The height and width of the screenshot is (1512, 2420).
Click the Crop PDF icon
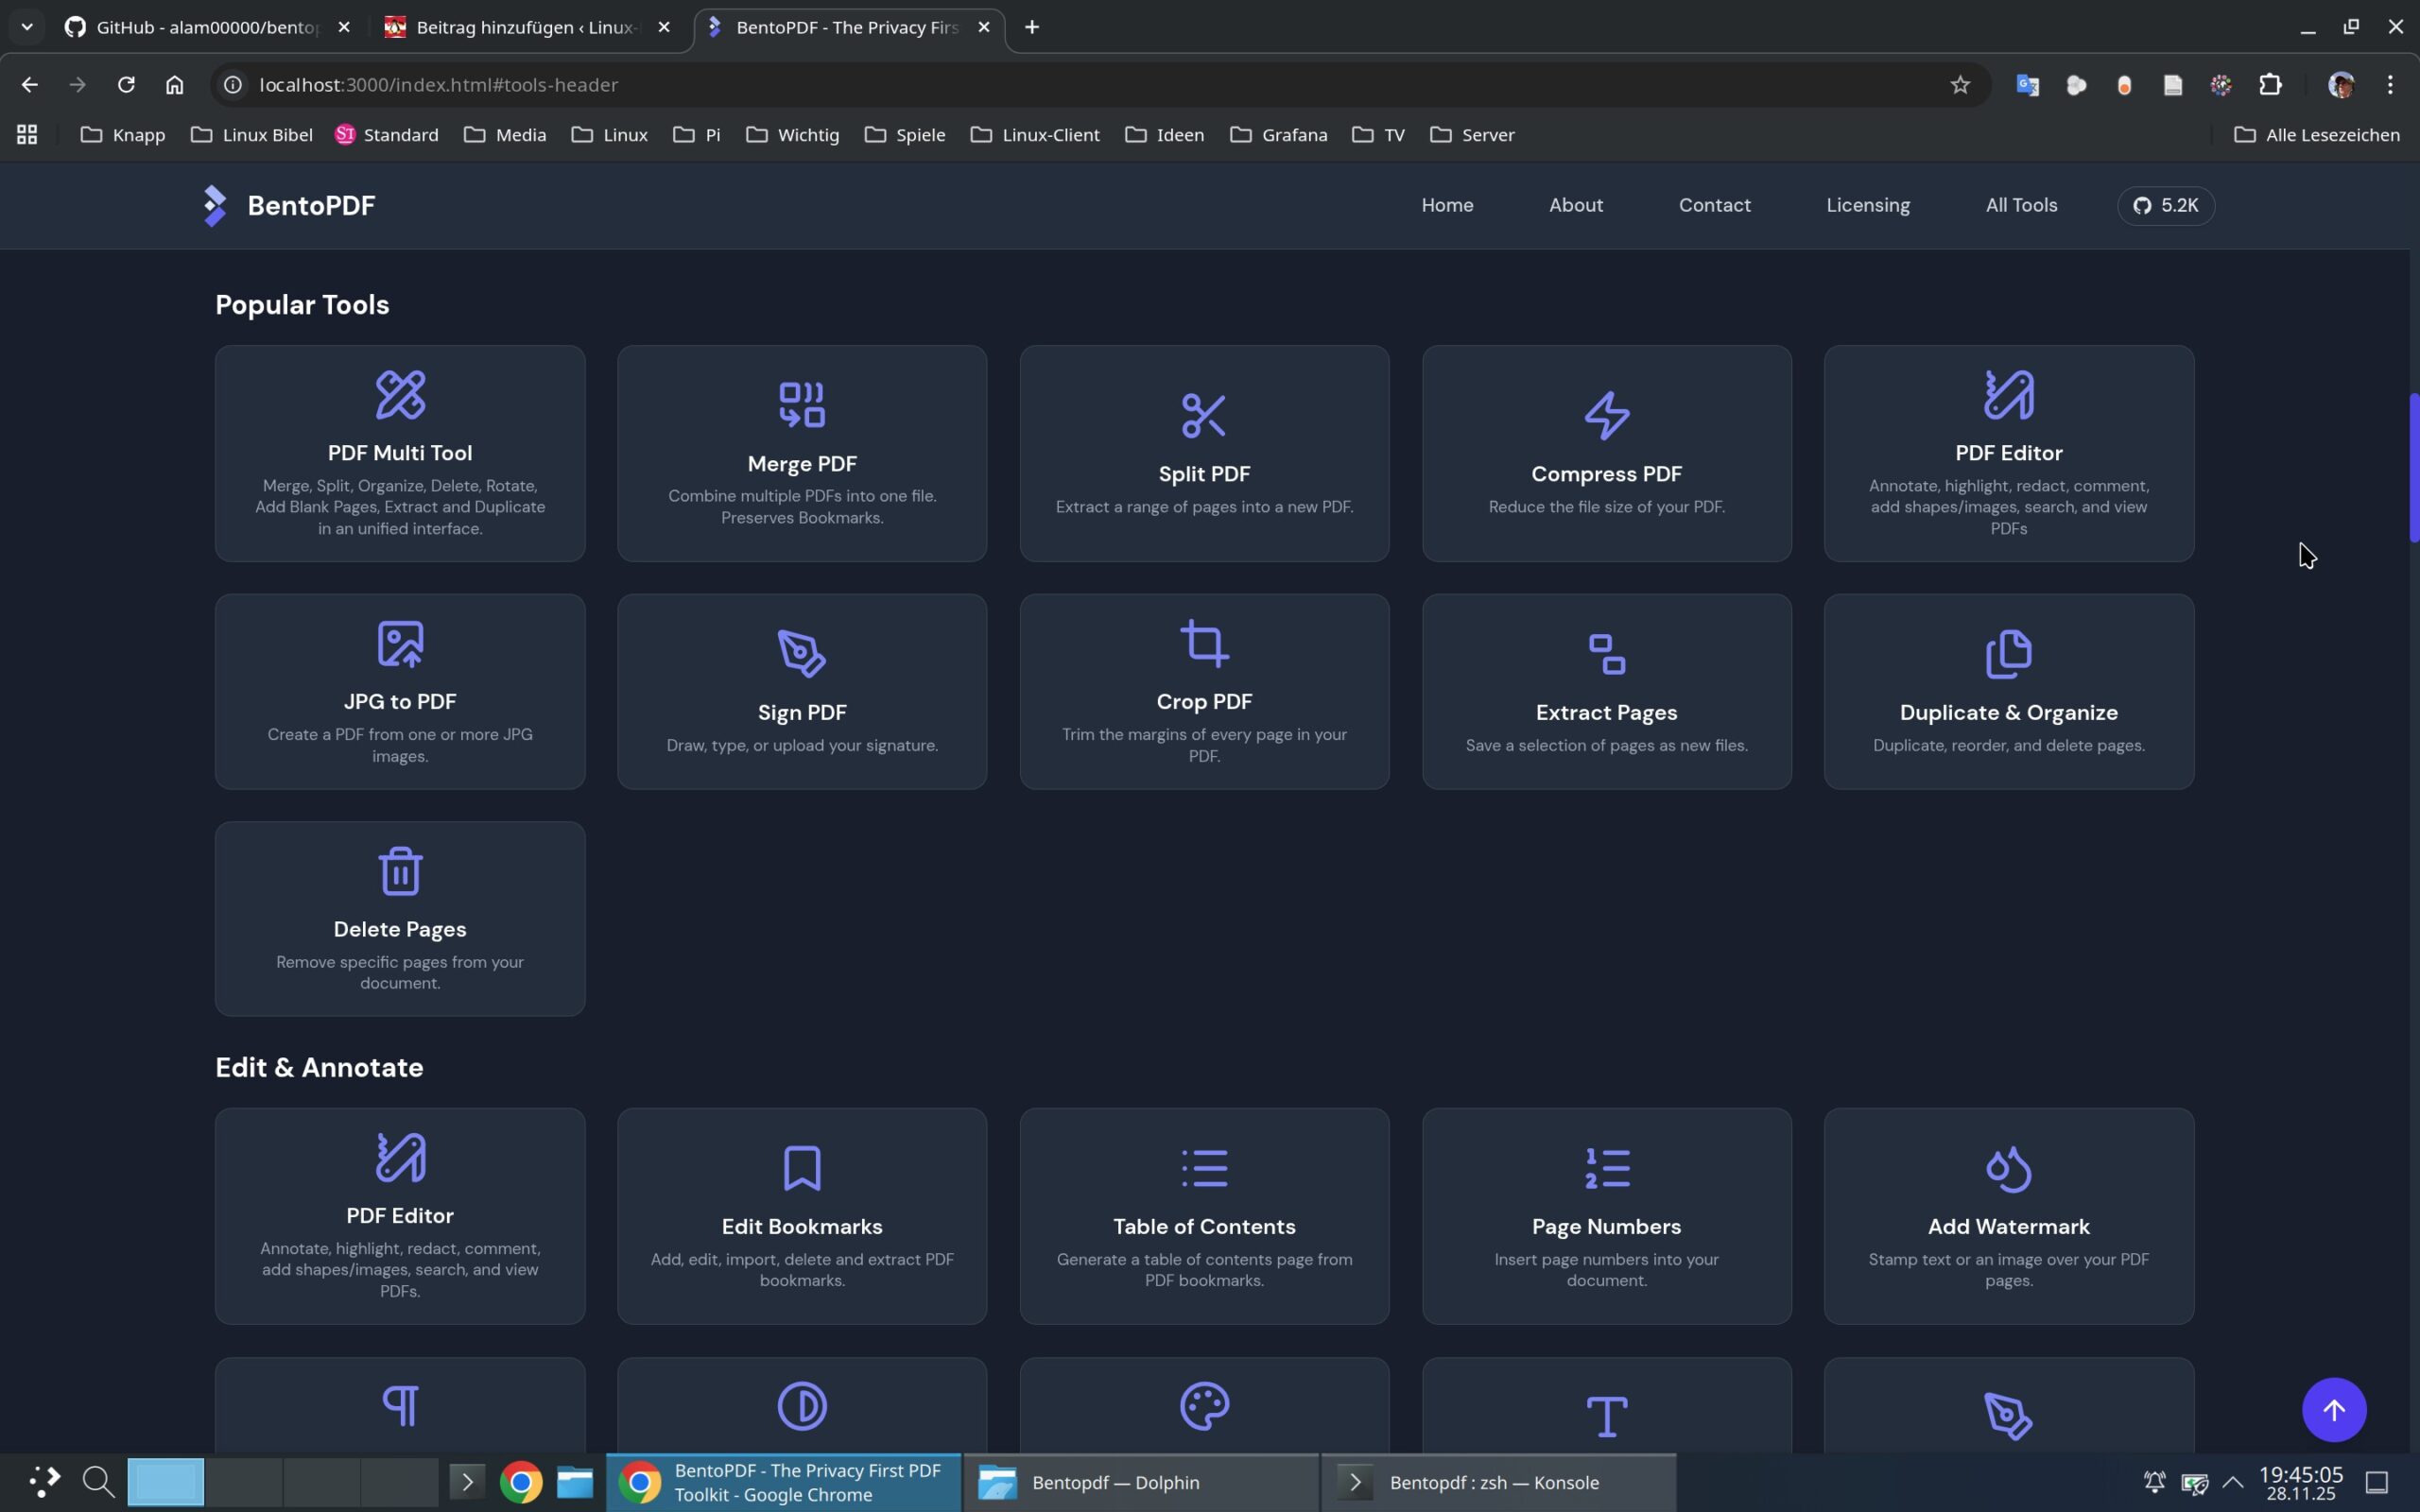(x=1203, y=643)
